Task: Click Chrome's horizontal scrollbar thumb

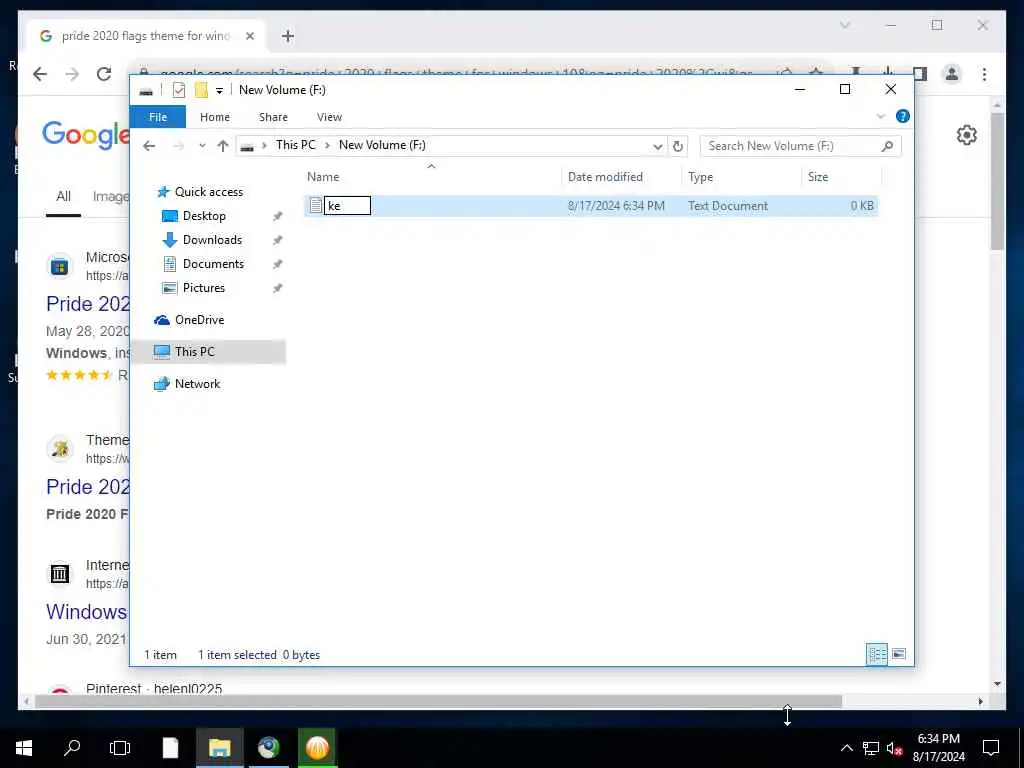Action: click(x=438, y=701)
